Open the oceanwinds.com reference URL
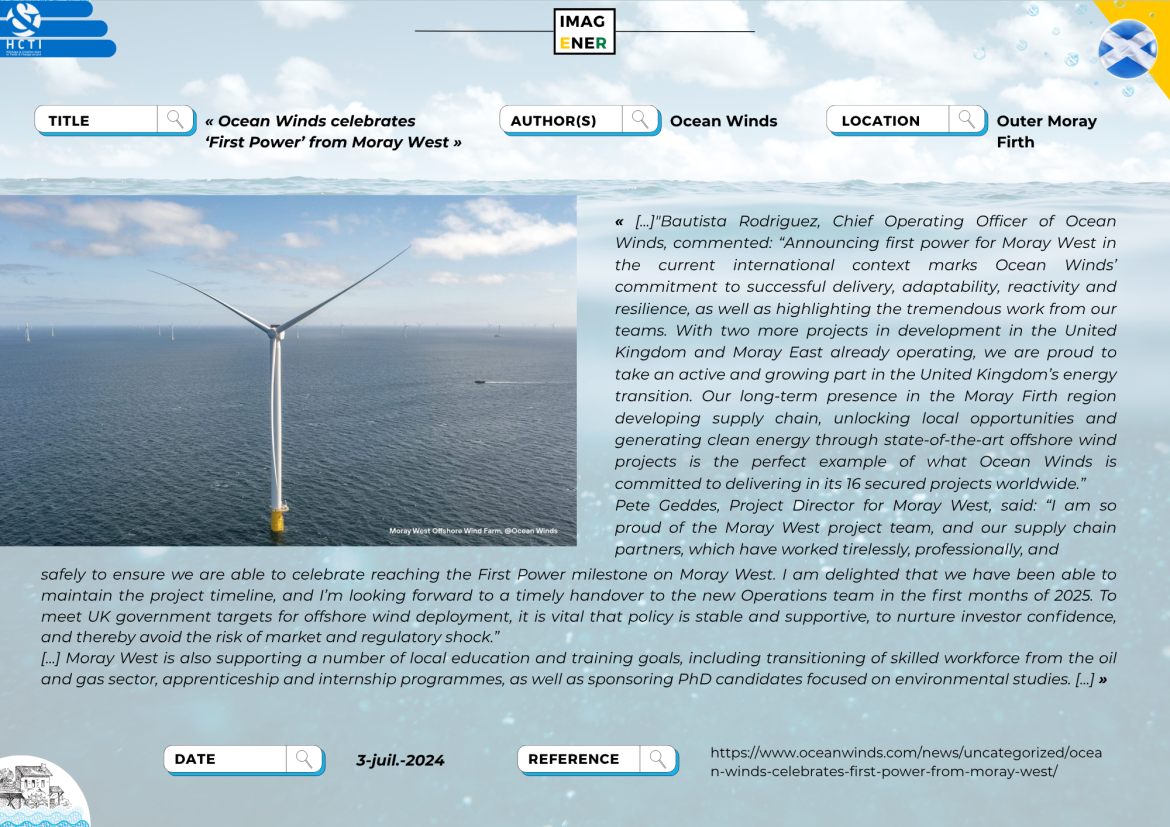Viewport: 1170px width, 827px height. point(906,762)
